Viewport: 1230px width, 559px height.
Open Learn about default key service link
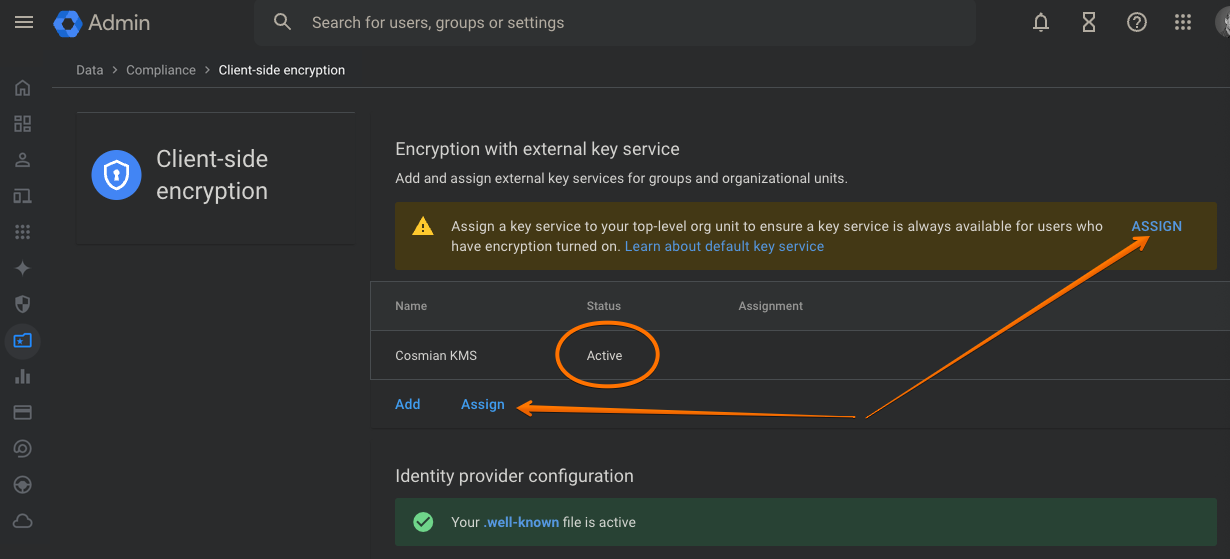724,246
